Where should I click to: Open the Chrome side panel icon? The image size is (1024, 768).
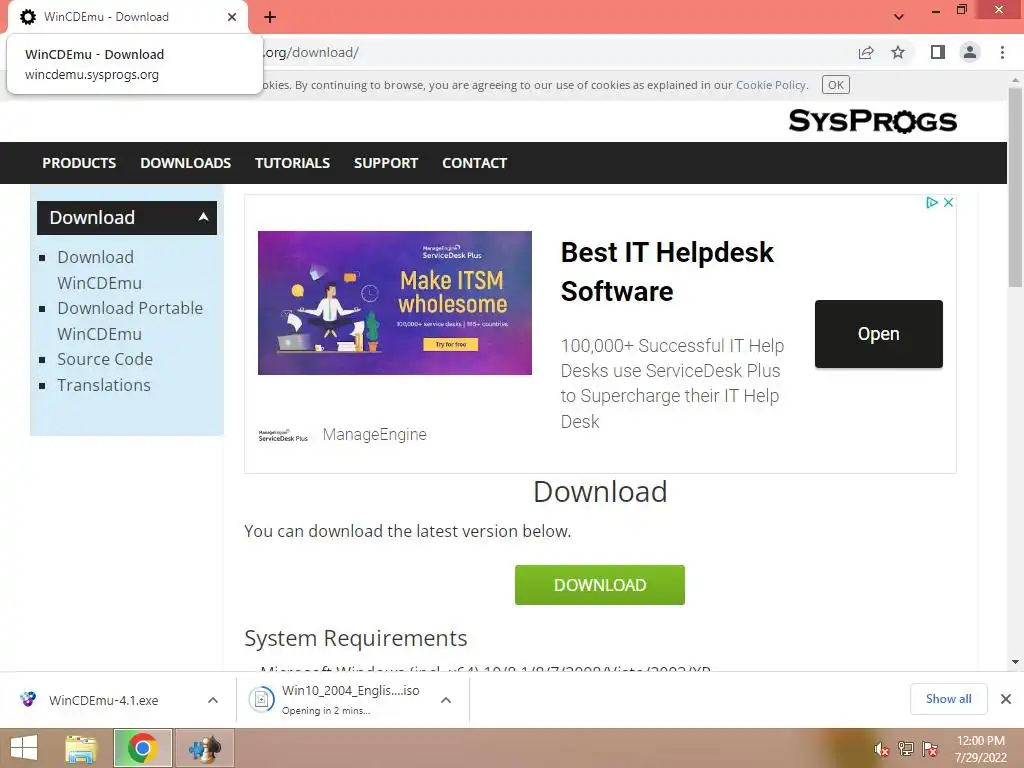pyautogui.click(x=938, y=52)
